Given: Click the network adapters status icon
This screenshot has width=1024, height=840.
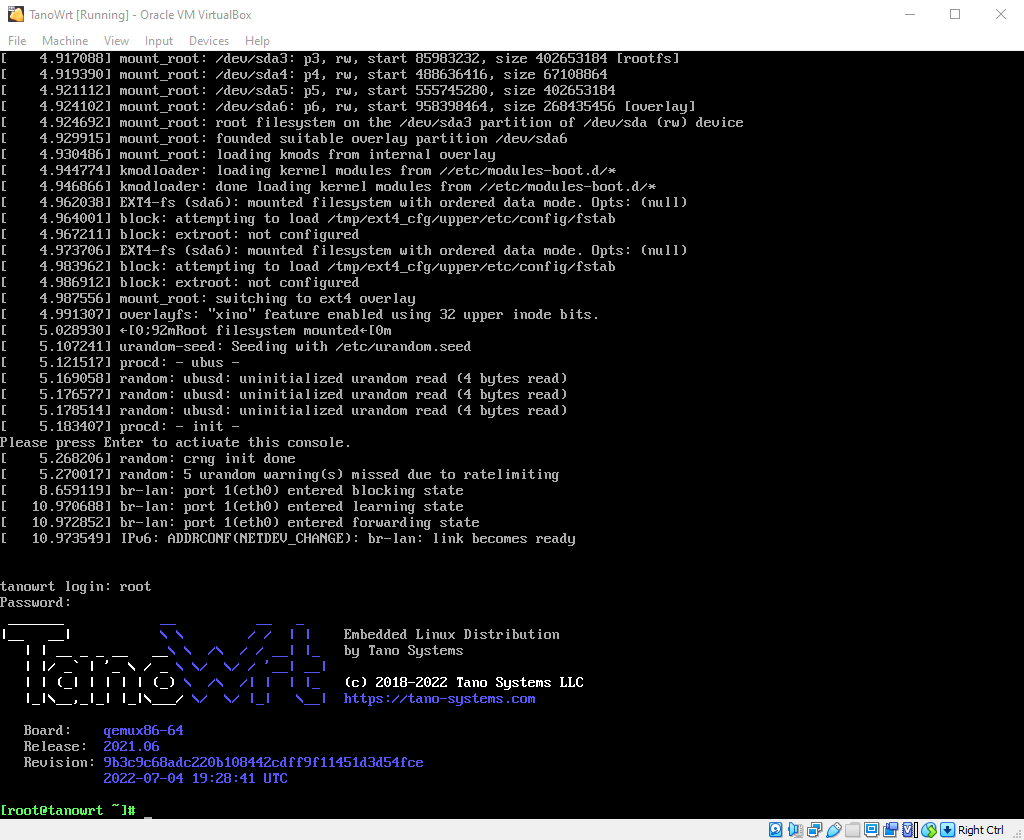Looking at the screenshot, I should click(x=812, y=829).
